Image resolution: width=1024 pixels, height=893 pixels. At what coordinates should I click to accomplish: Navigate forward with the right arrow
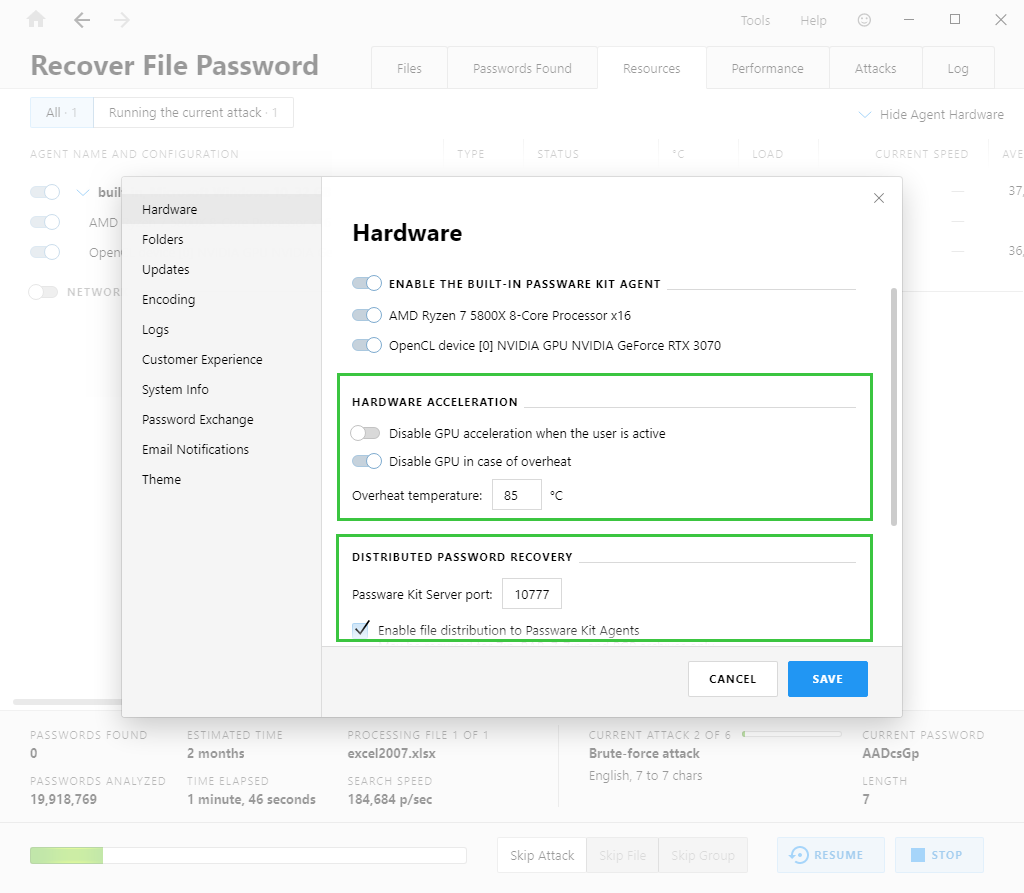tap(121, 20)
